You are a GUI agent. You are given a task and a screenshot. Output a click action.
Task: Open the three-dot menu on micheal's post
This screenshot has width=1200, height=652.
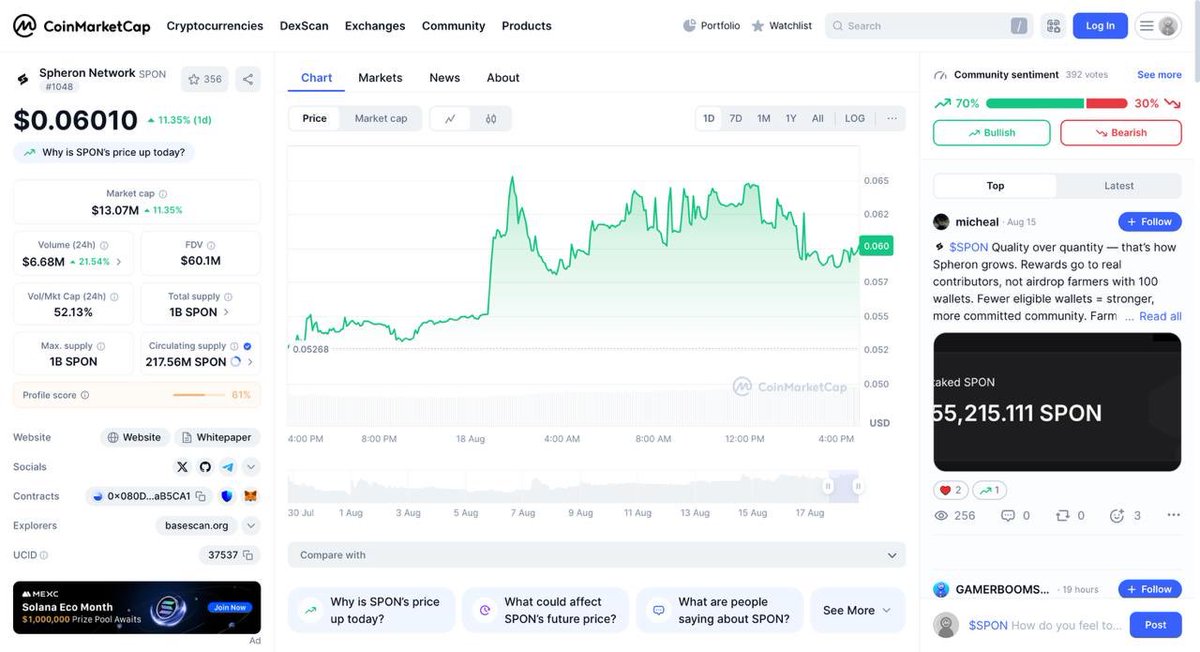coord(1174,516)
